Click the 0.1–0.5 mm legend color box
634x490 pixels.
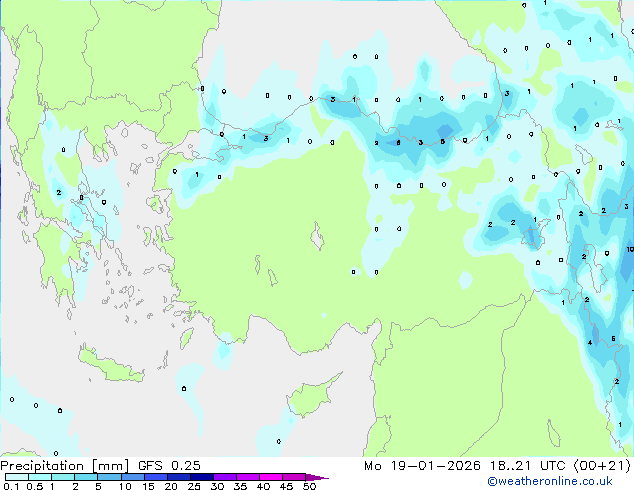tap(17, 477)
